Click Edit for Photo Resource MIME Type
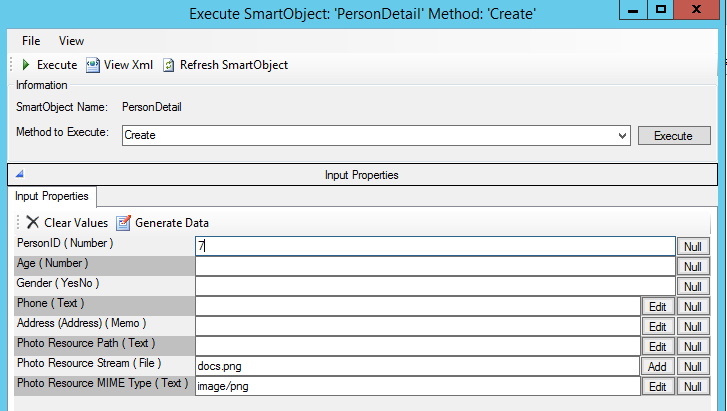This screenshot has width=727, height=411. click(x=657, y=387)
